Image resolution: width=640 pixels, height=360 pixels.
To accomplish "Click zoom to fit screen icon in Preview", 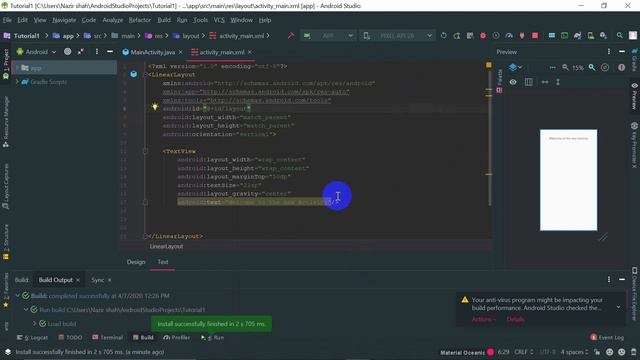I will point(605,67).
